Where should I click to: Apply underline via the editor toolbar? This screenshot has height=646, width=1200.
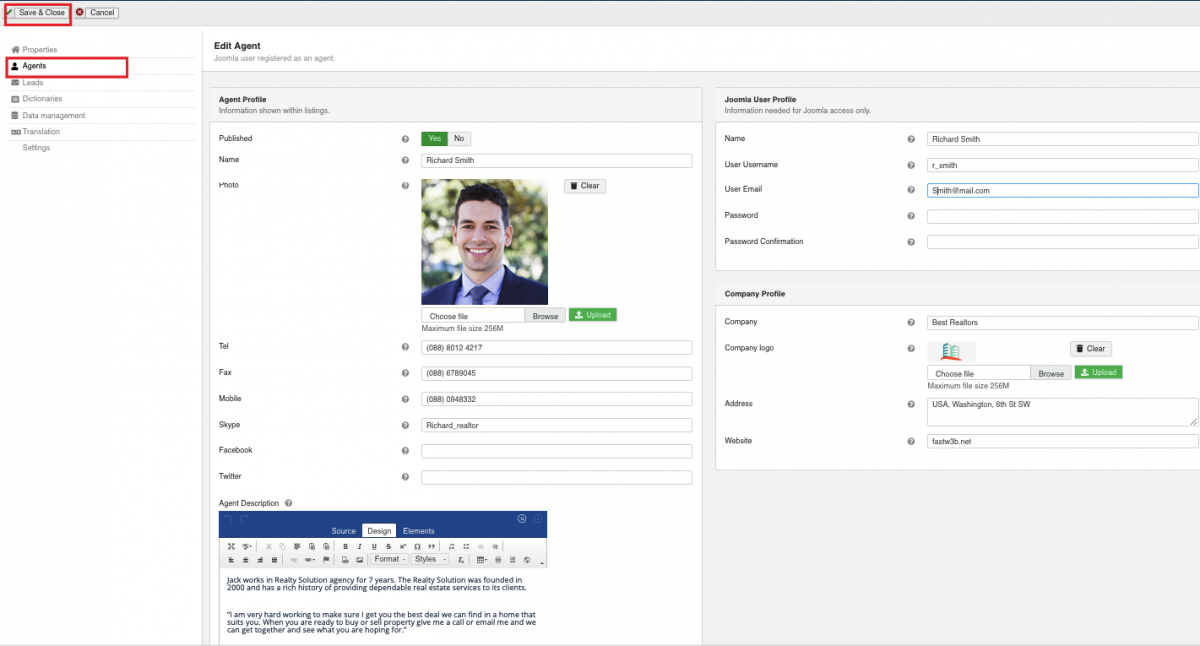point(374,546)
